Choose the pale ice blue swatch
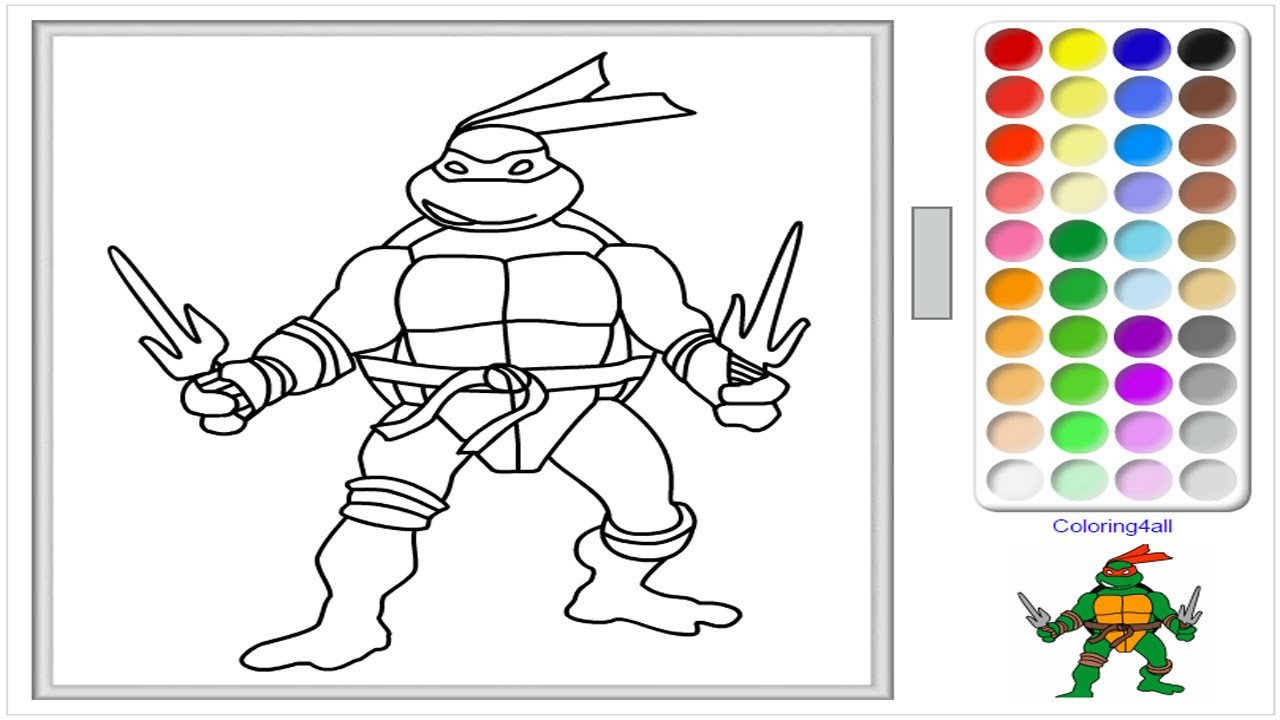Image resolution: width=1280 pixels, height=720 pixels. pos(1142,288)
